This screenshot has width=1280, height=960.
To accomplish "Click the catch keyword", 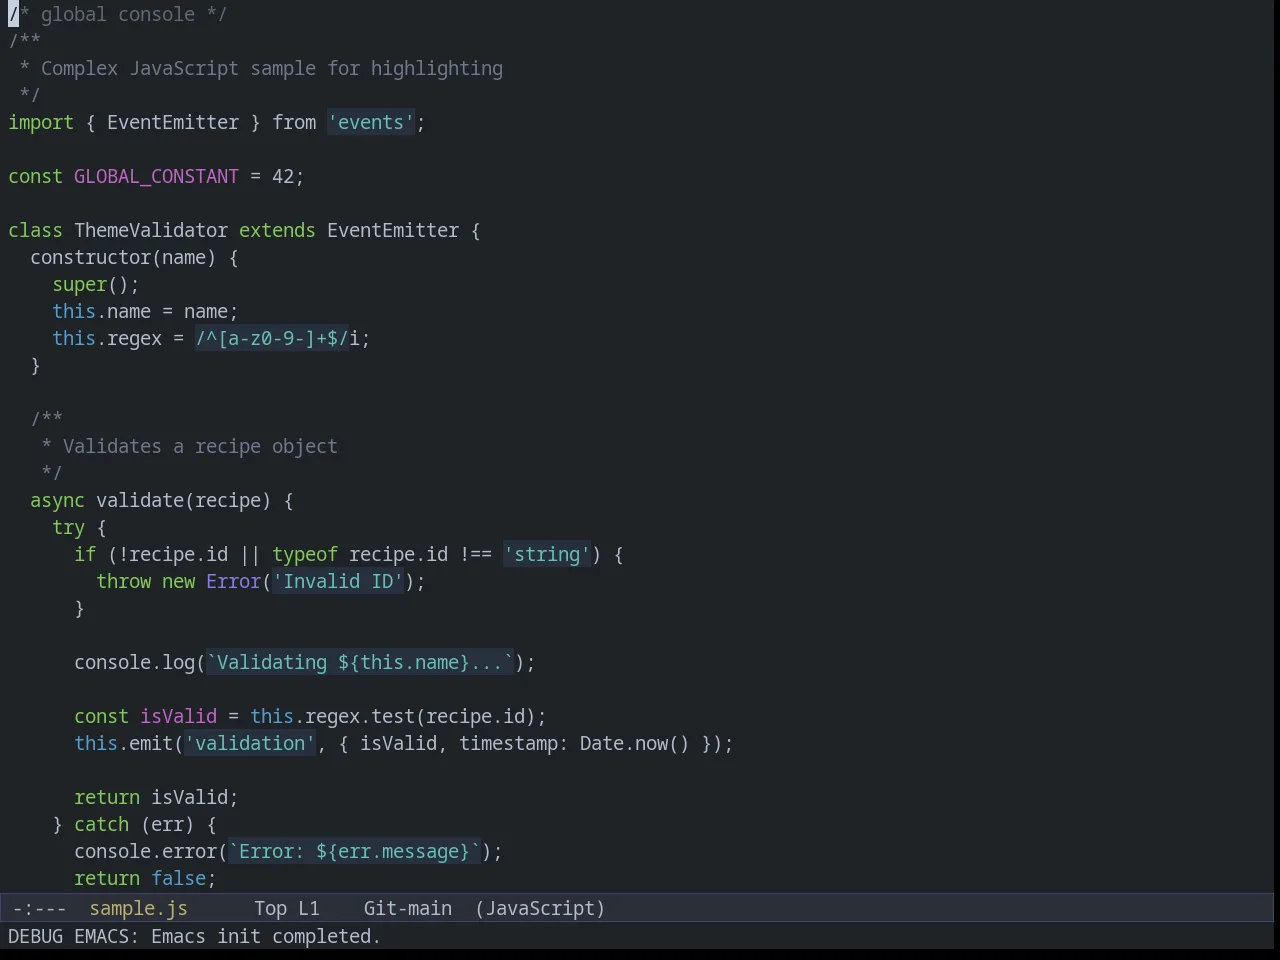I will (101, 824).
